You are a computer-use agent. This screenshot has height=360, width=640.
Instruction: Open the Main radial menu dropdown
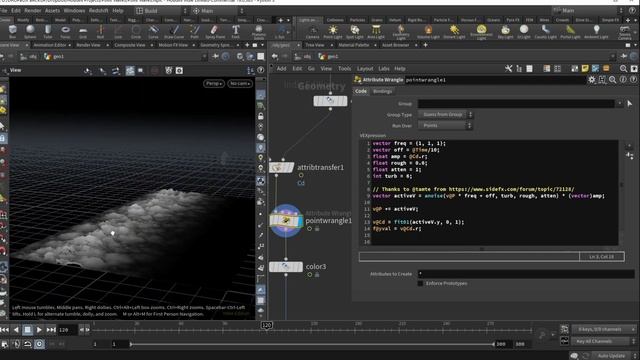point(218,11)
